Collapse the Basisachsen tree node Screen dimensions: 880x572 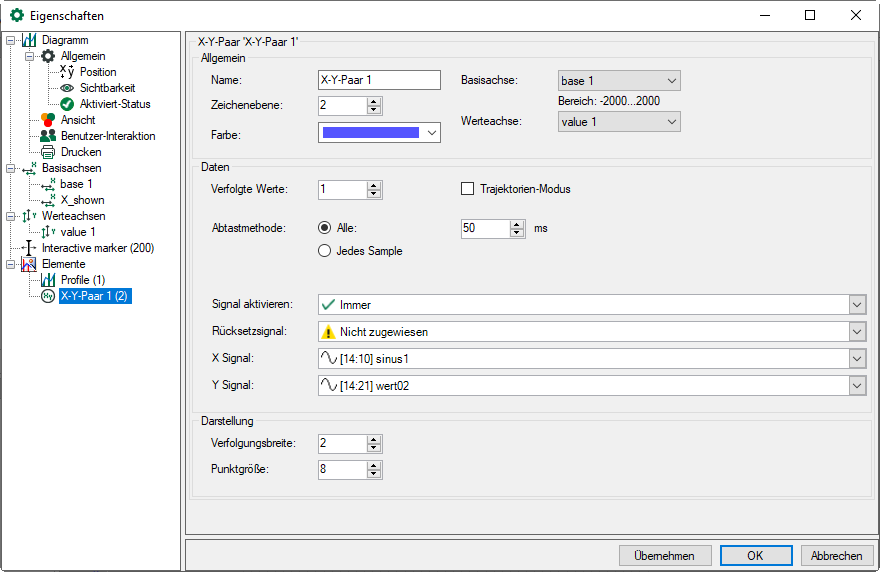coord(11,168)
